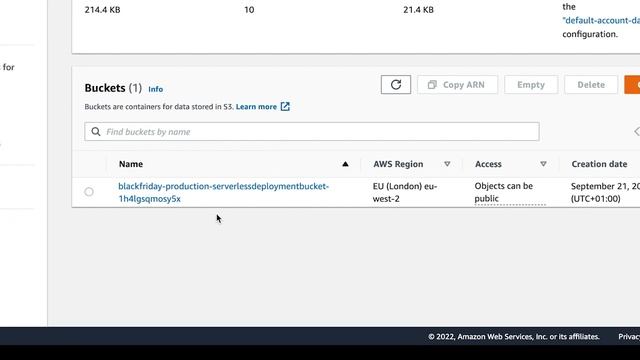
Task: Open the Learn more link
Action: click(256, 107)
